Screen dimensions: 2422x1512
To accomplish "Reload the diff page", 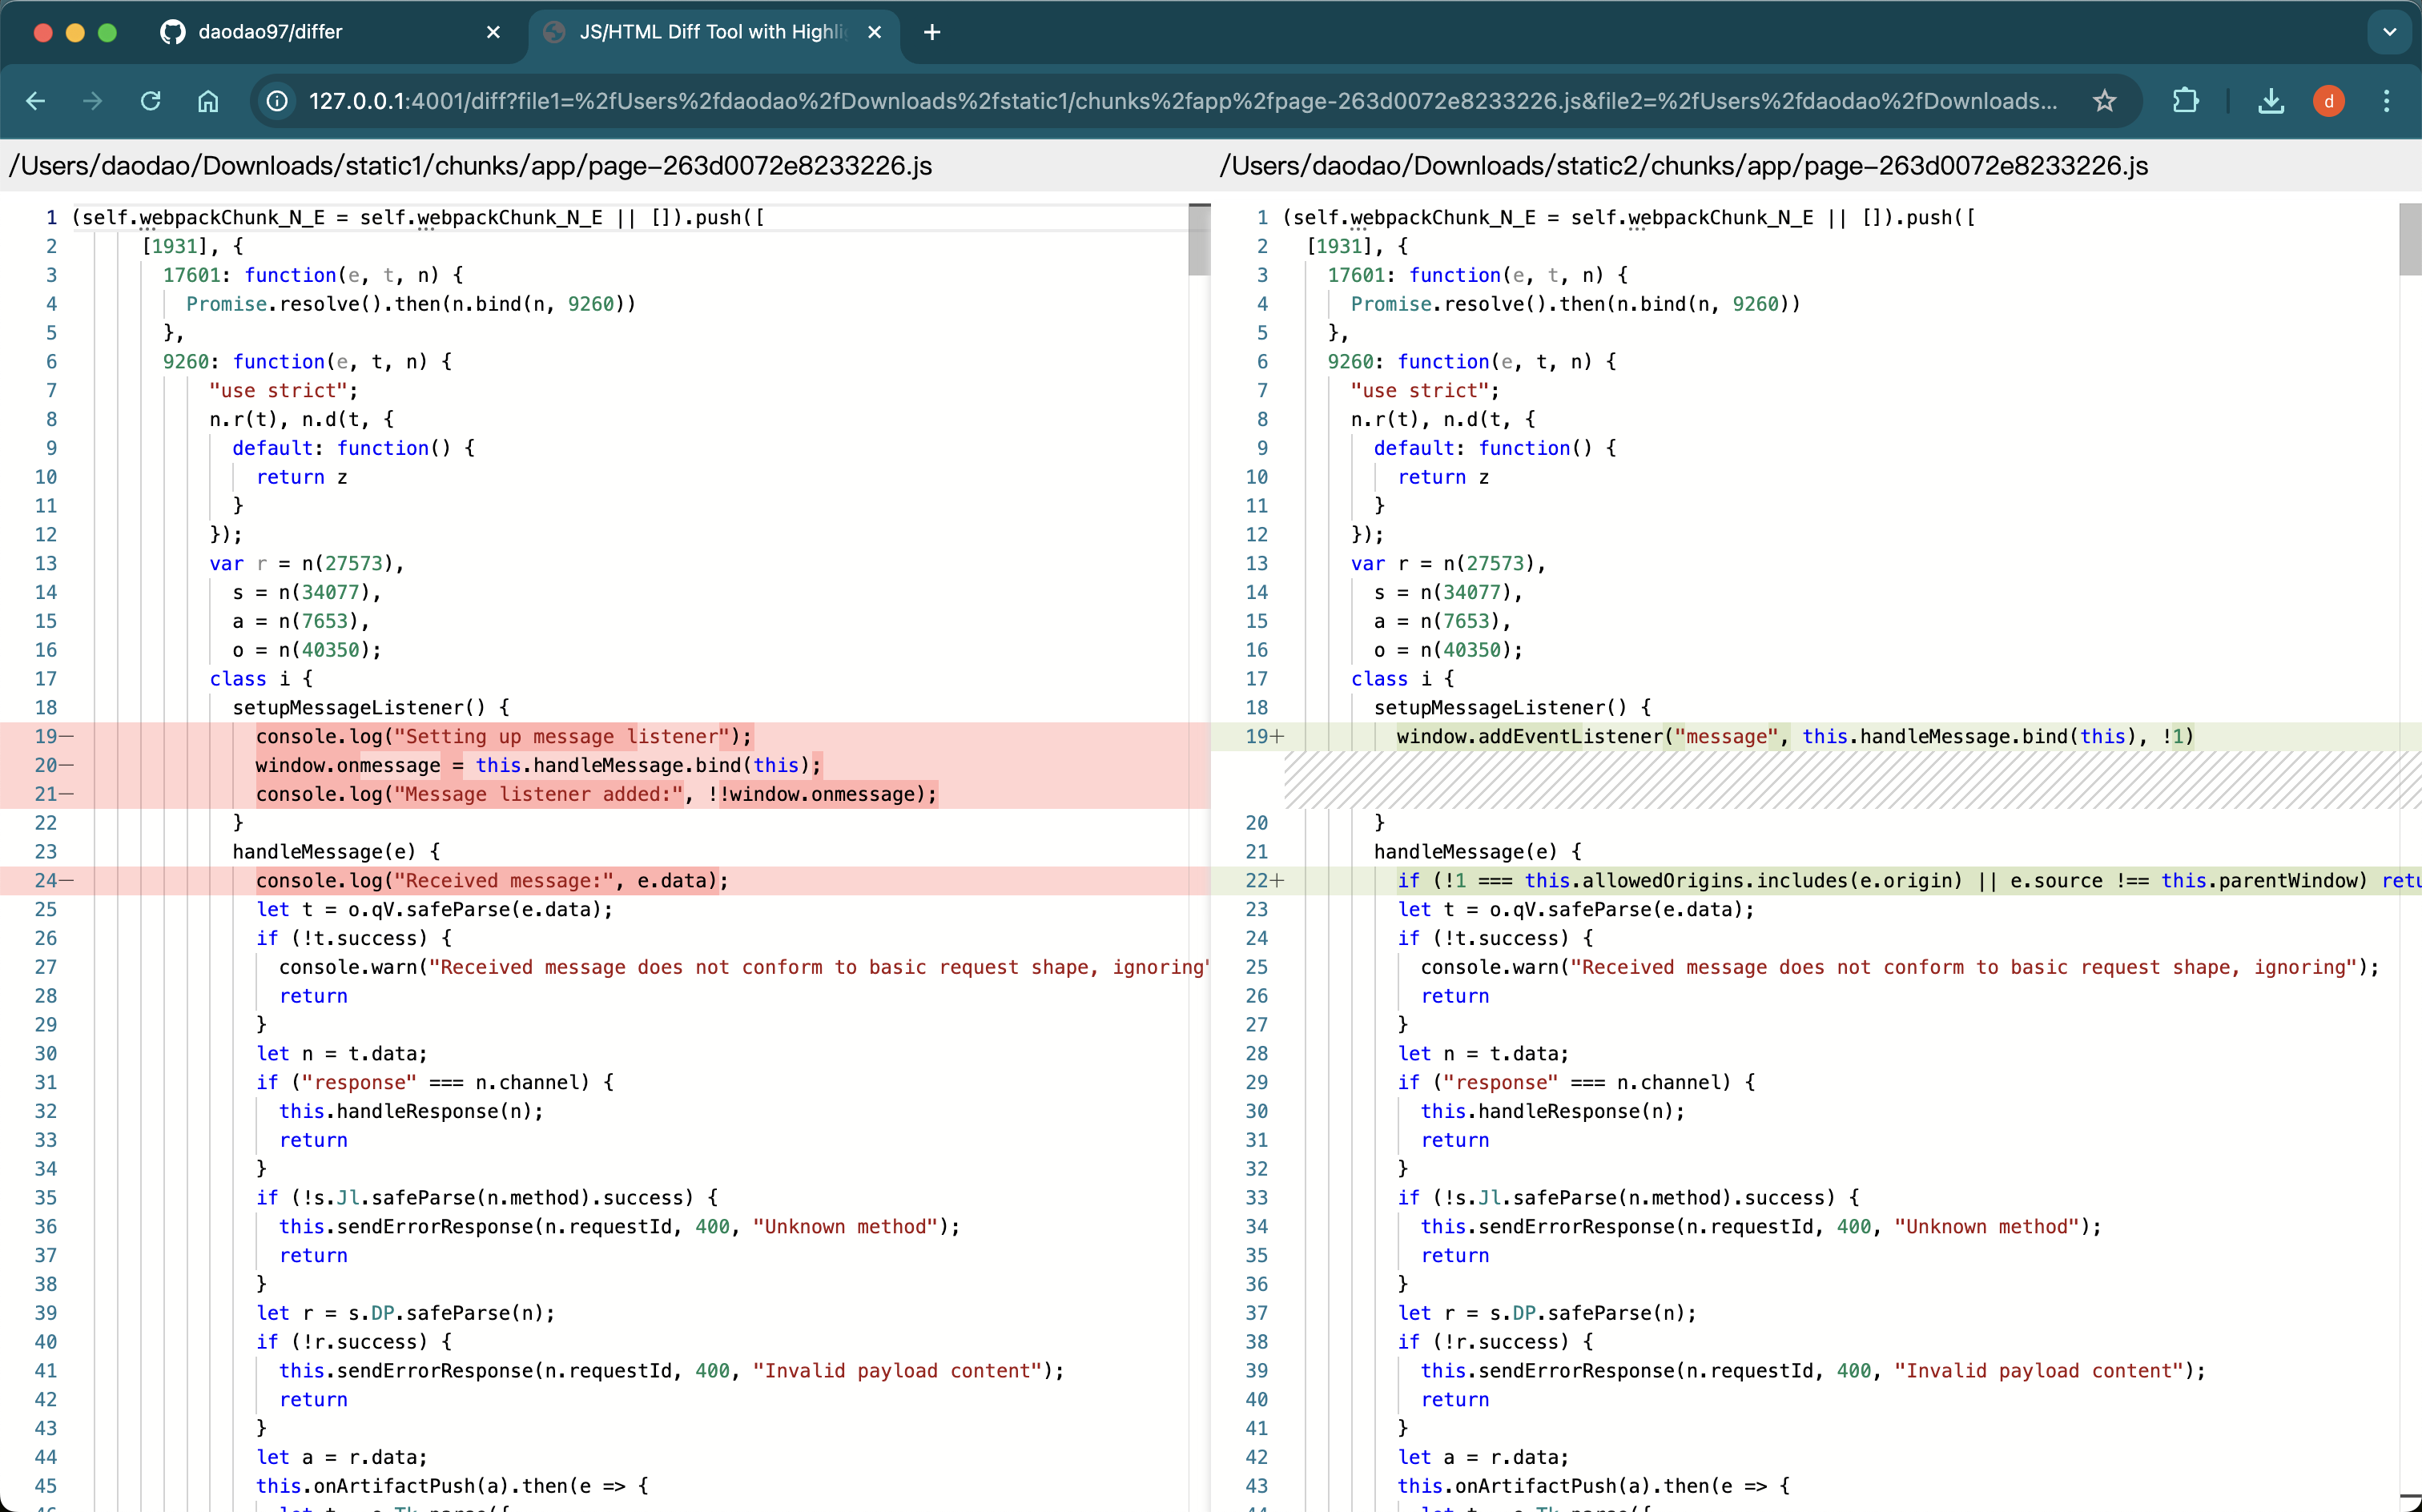I will point(151,101).
